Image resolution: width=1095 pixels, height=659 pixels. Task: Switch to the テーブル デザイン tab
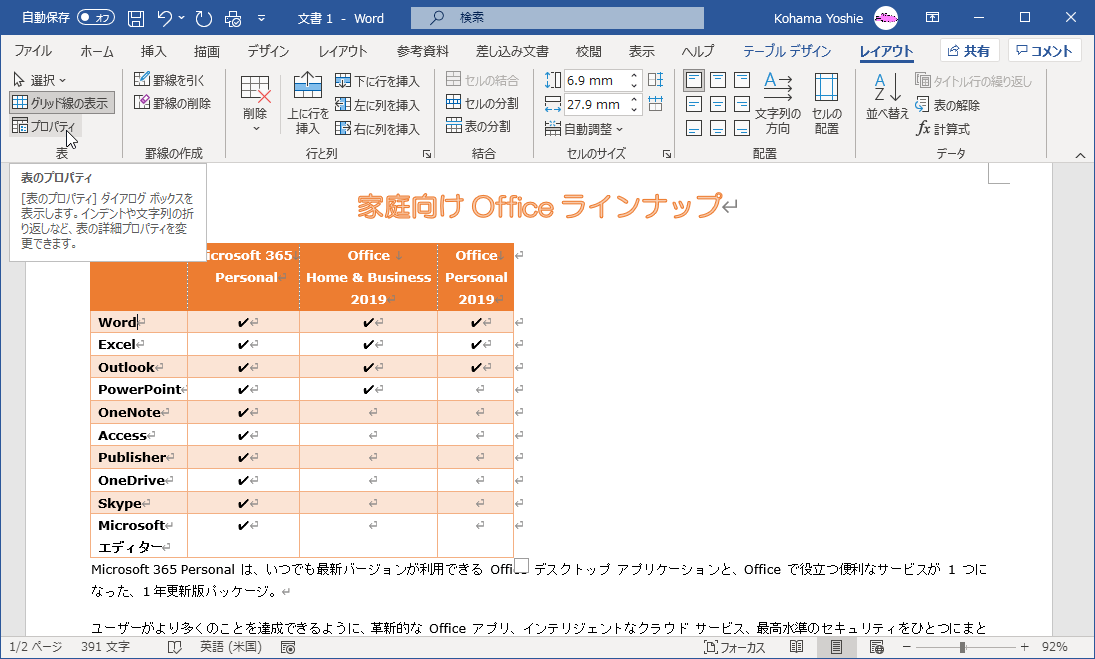[787, 51]
